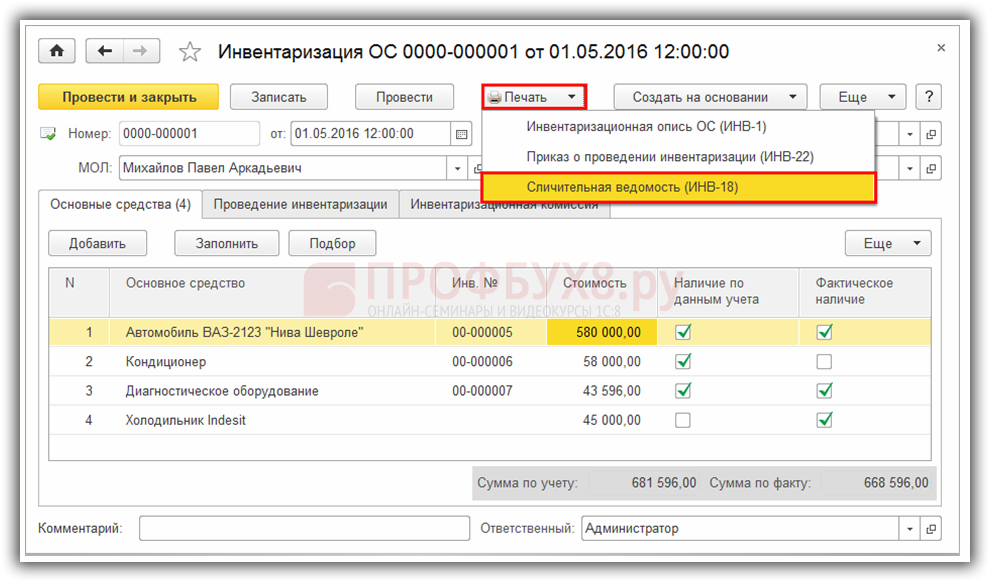The image size is (990, 582).
Task: Open the Ответственный dropdown list
Action: [x=909, y=529]
